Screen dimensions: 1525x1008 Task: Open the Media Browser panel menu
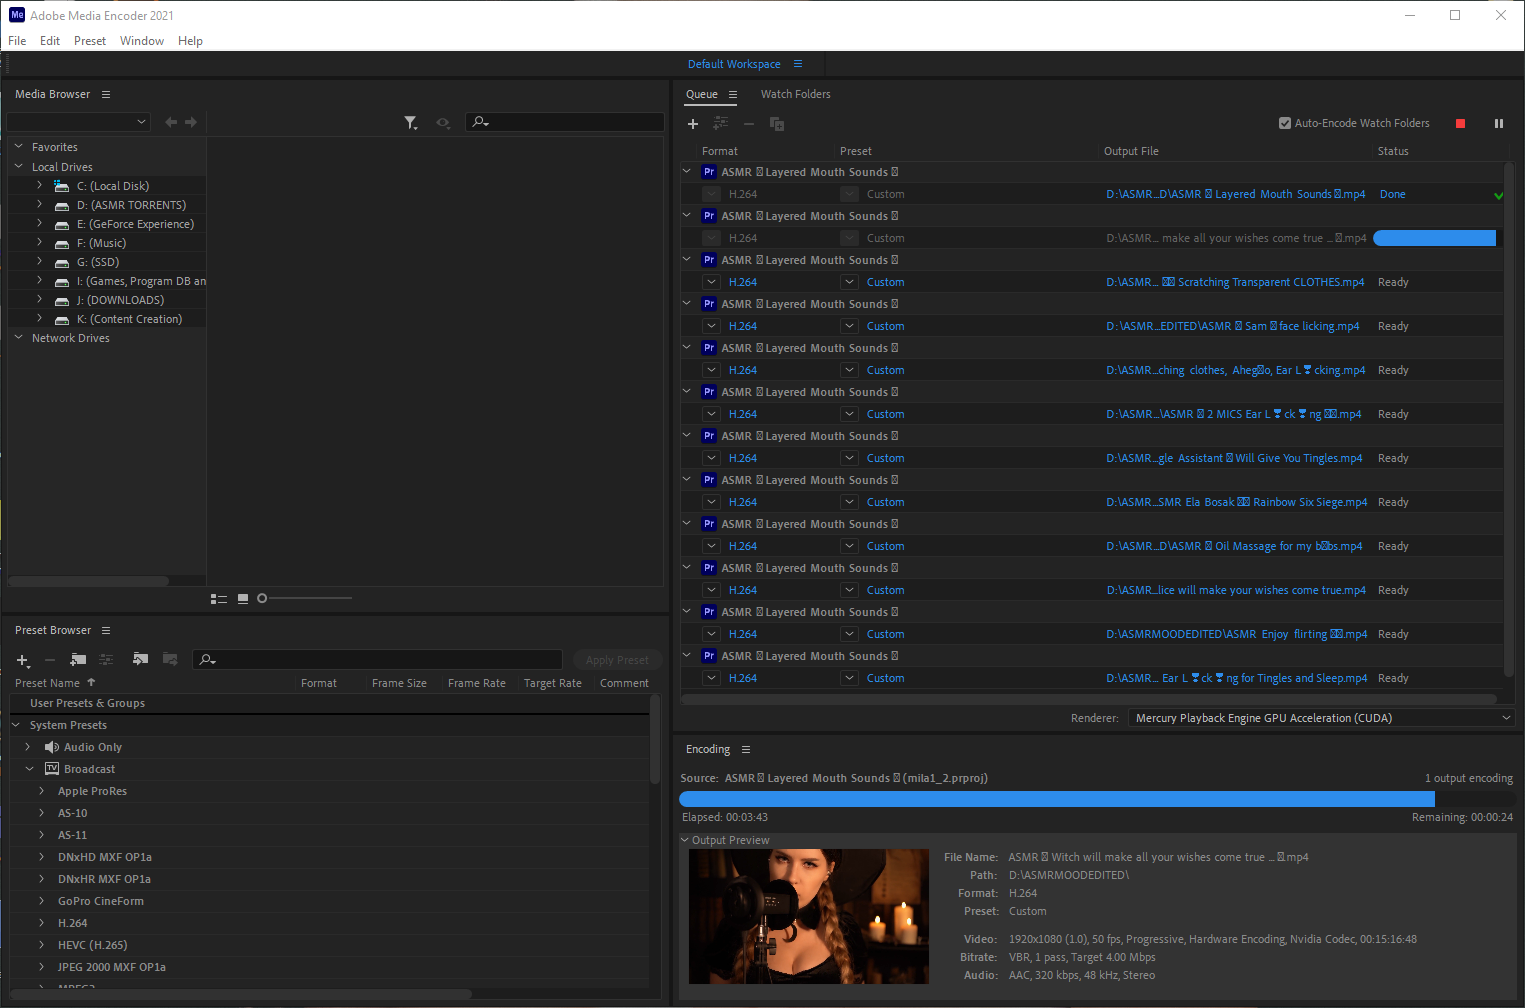point(106,95)
